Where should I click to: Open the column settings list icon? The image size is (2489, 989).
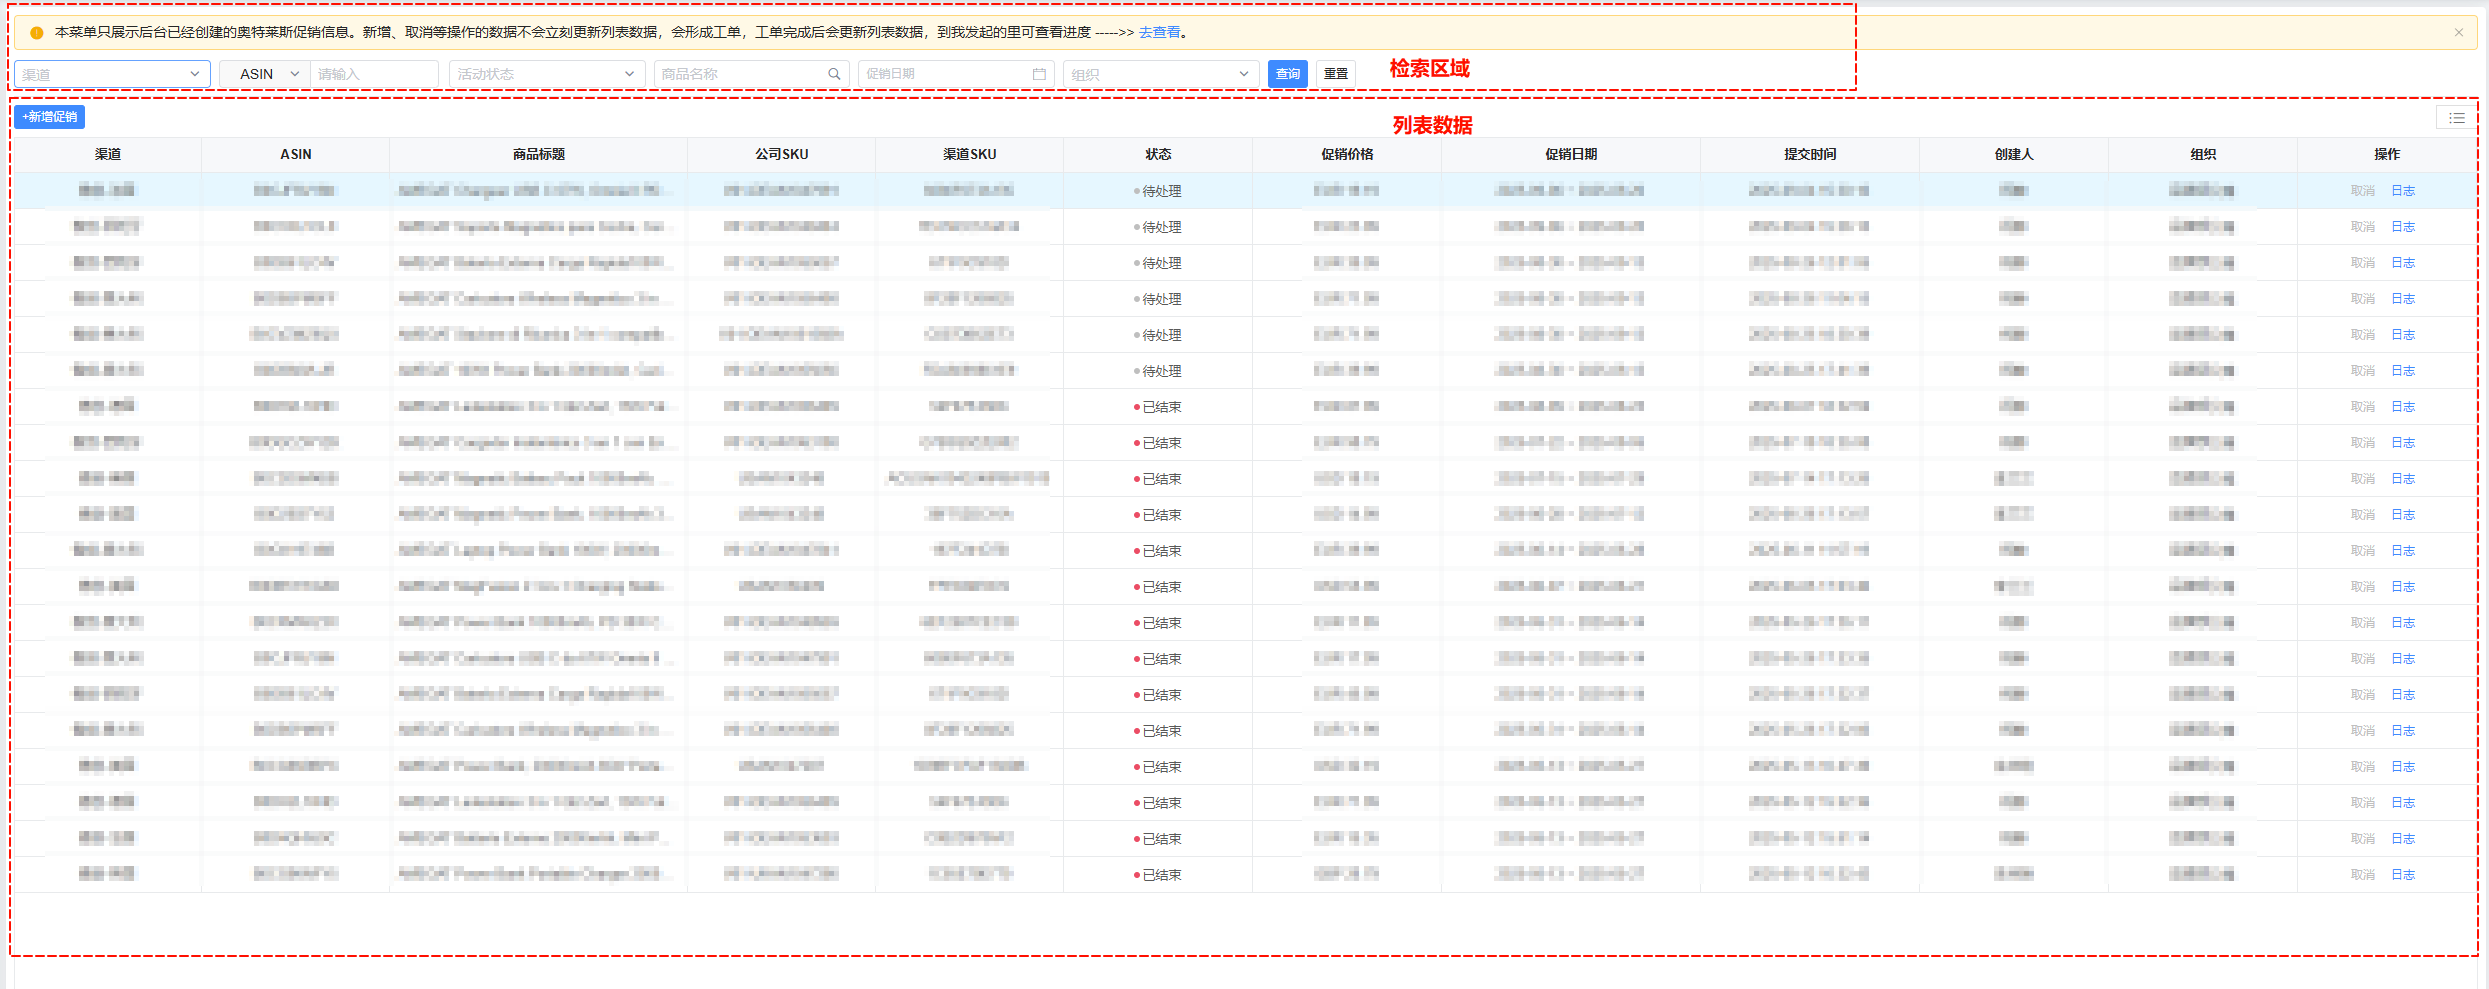pyautogui.click(x=2456, y=119)
